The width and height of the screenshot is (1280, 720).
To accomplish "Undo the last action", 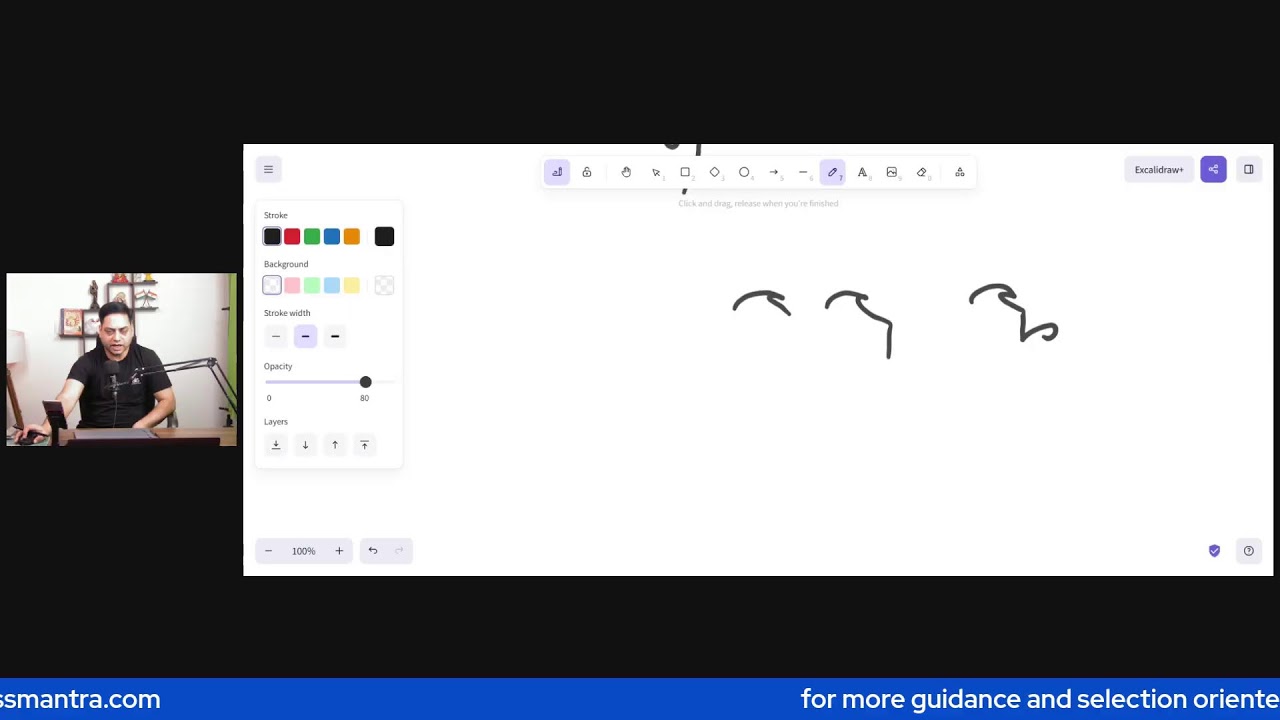I will tap(373, 551).
